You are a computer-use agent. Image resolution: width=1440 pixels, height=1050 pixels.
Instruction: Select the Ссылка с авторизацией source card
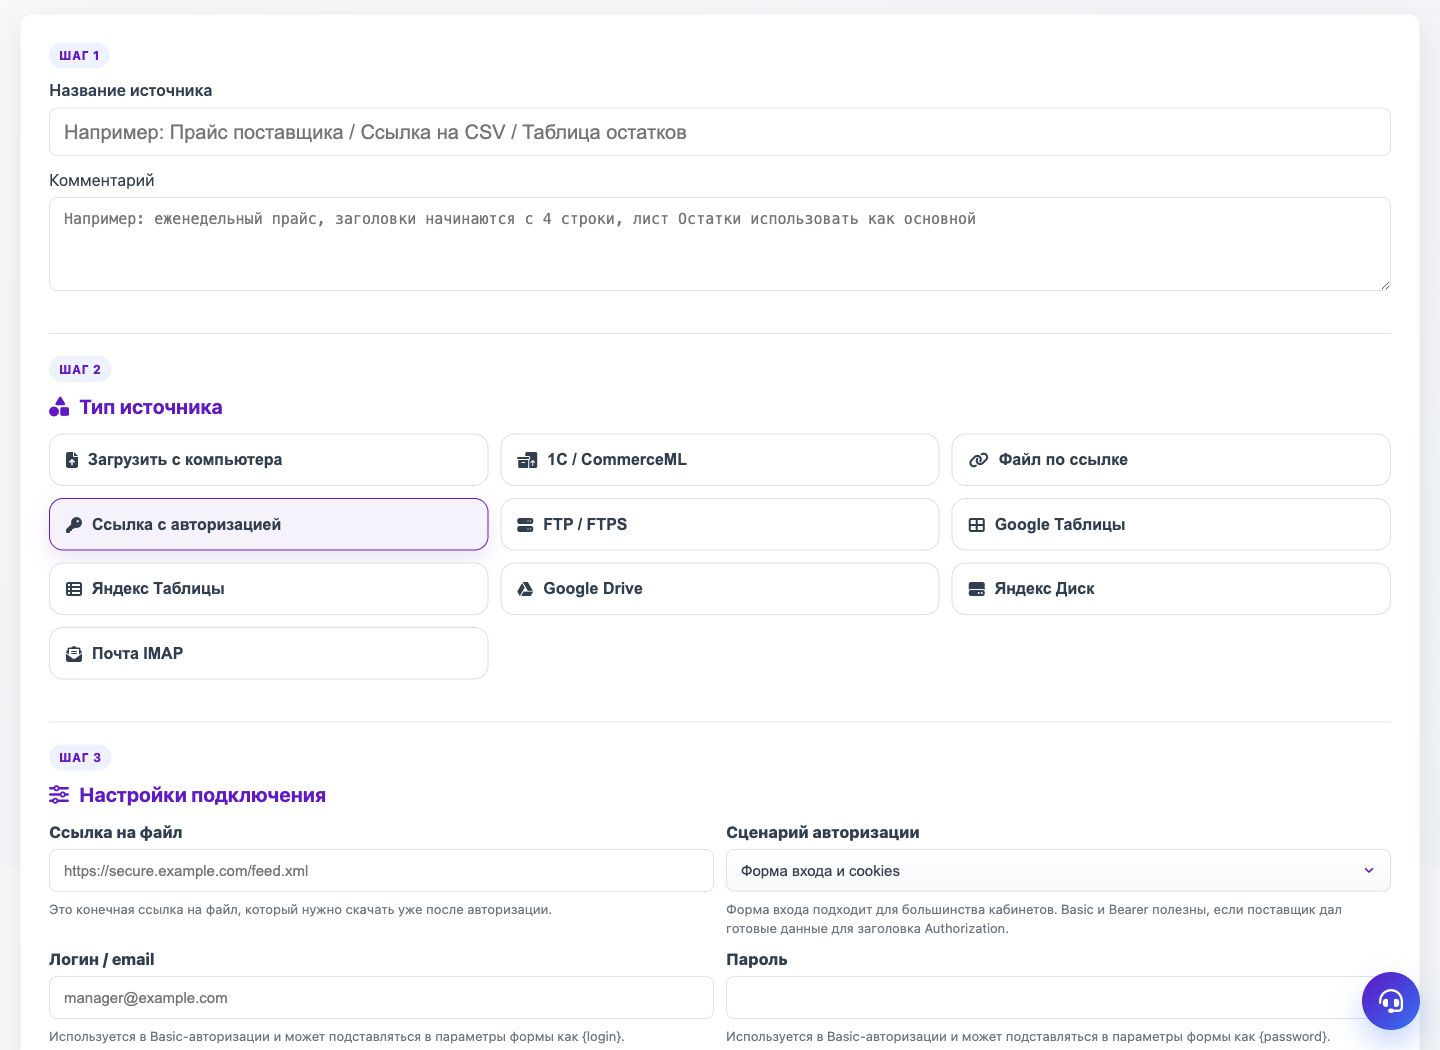[268, 525]
